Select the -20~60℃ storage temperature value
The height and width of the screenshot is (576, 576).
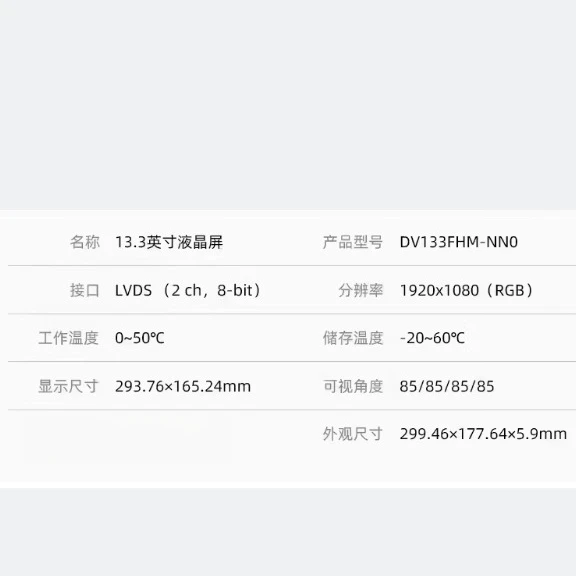tap(432, 338)
